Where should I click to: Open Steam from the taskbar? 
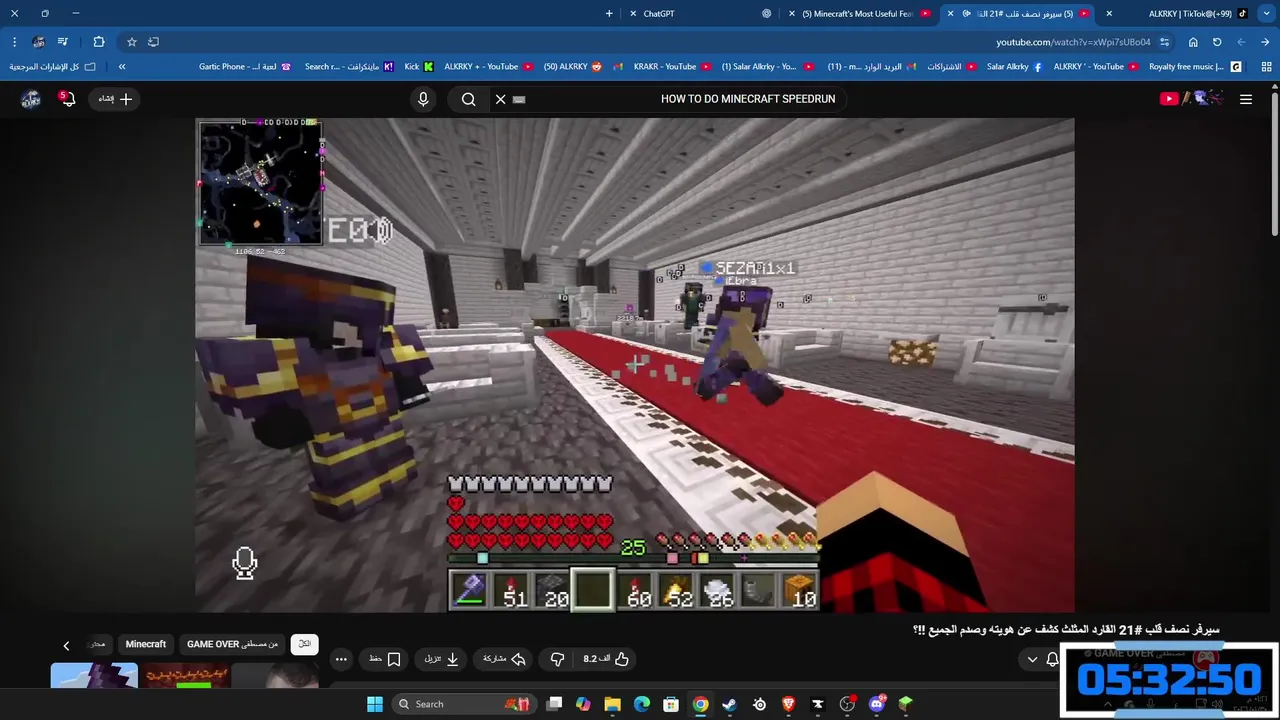(730, 704)
